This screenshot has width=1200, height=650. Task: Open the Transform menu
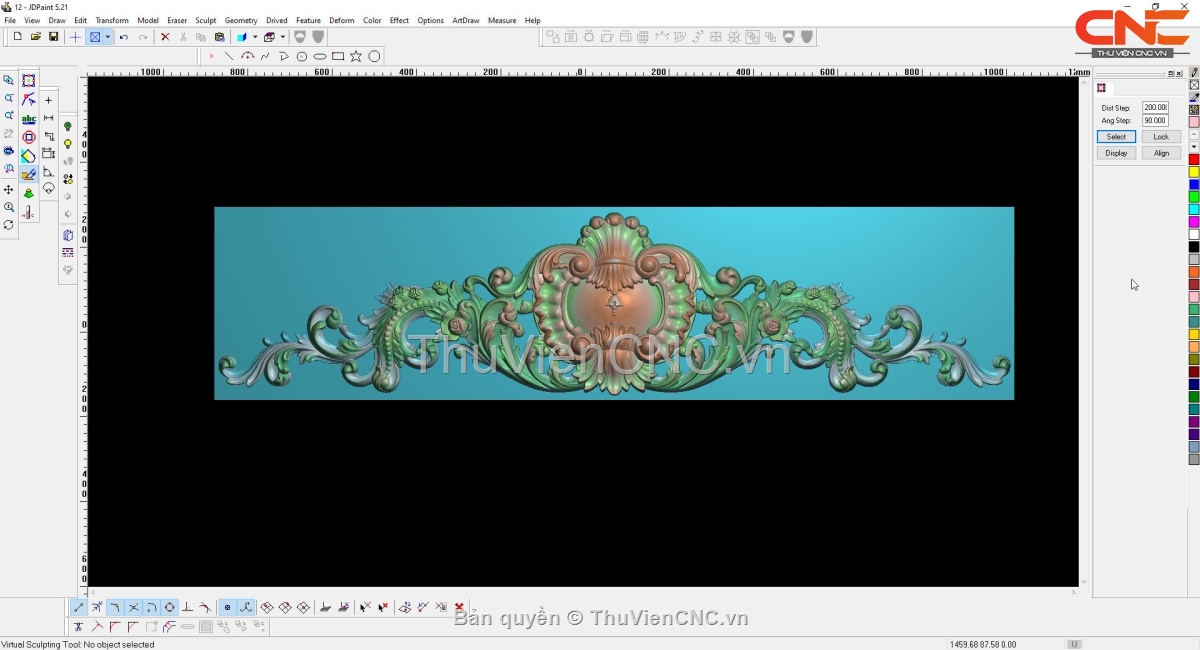[112, 20]
